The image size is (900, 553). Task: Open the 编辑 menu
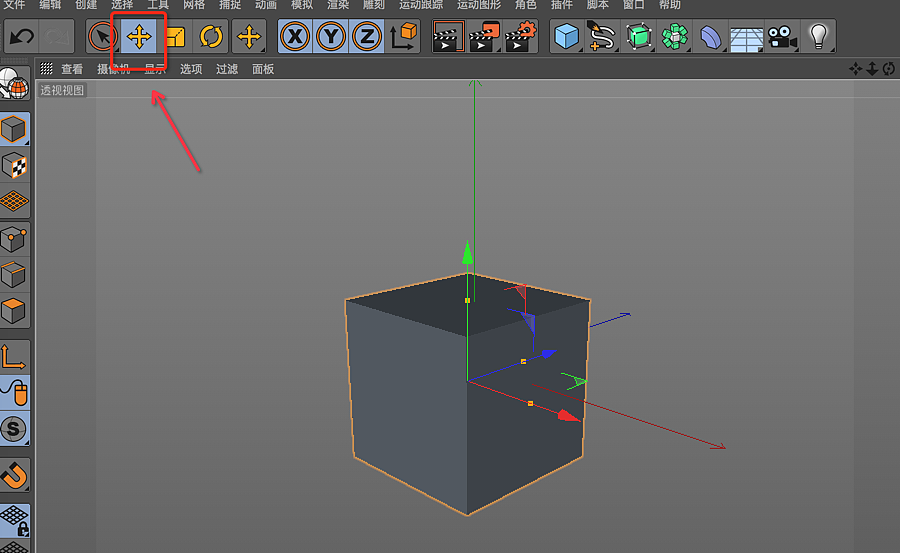coord(50,5)
